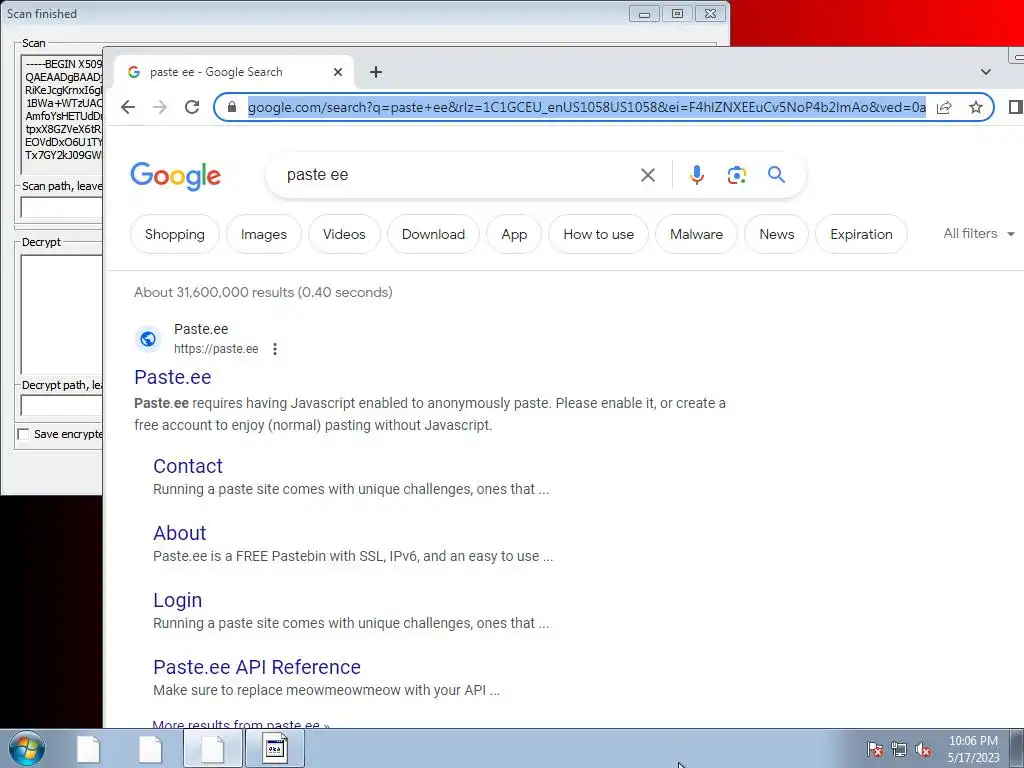
Task: Open a new tab with plus
Action: [376, 72]
